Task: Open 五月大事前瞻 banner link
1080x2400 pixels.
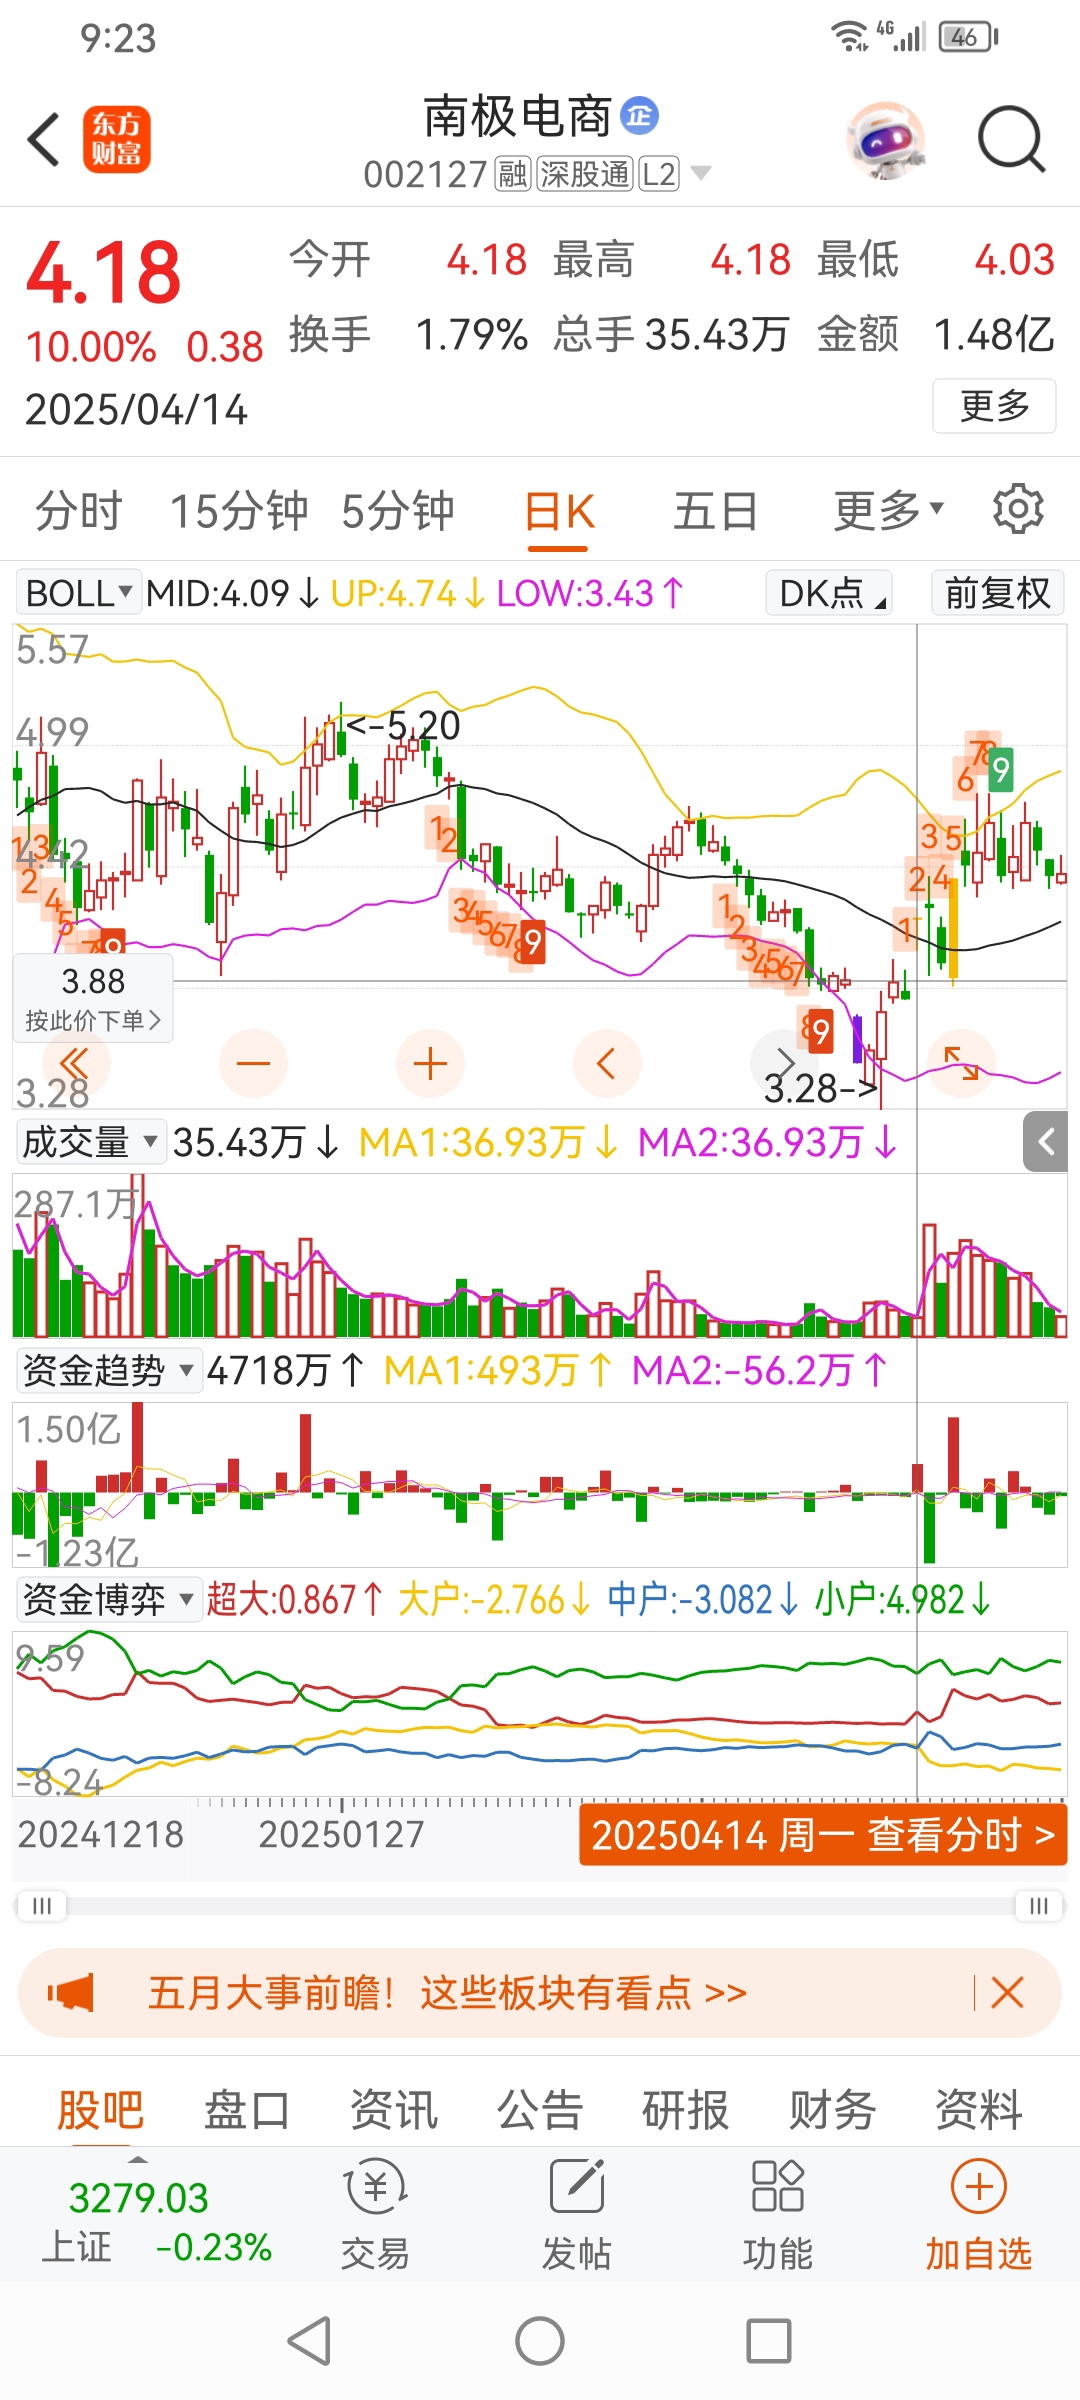Action: (447, 1993)
